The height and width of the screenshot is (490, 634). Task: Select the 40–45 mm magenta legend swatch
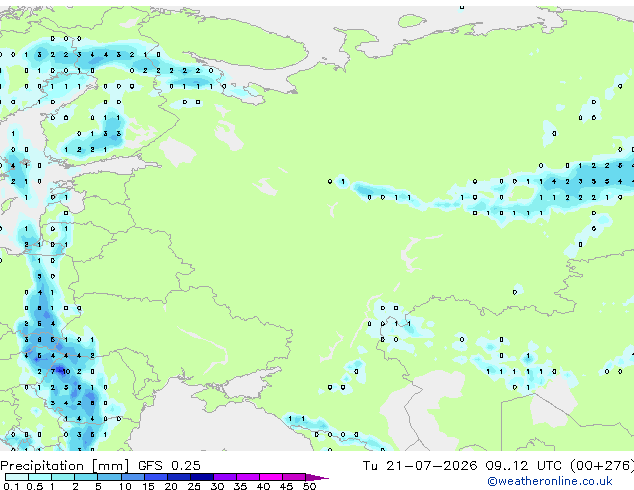click(x=271, y=477)
